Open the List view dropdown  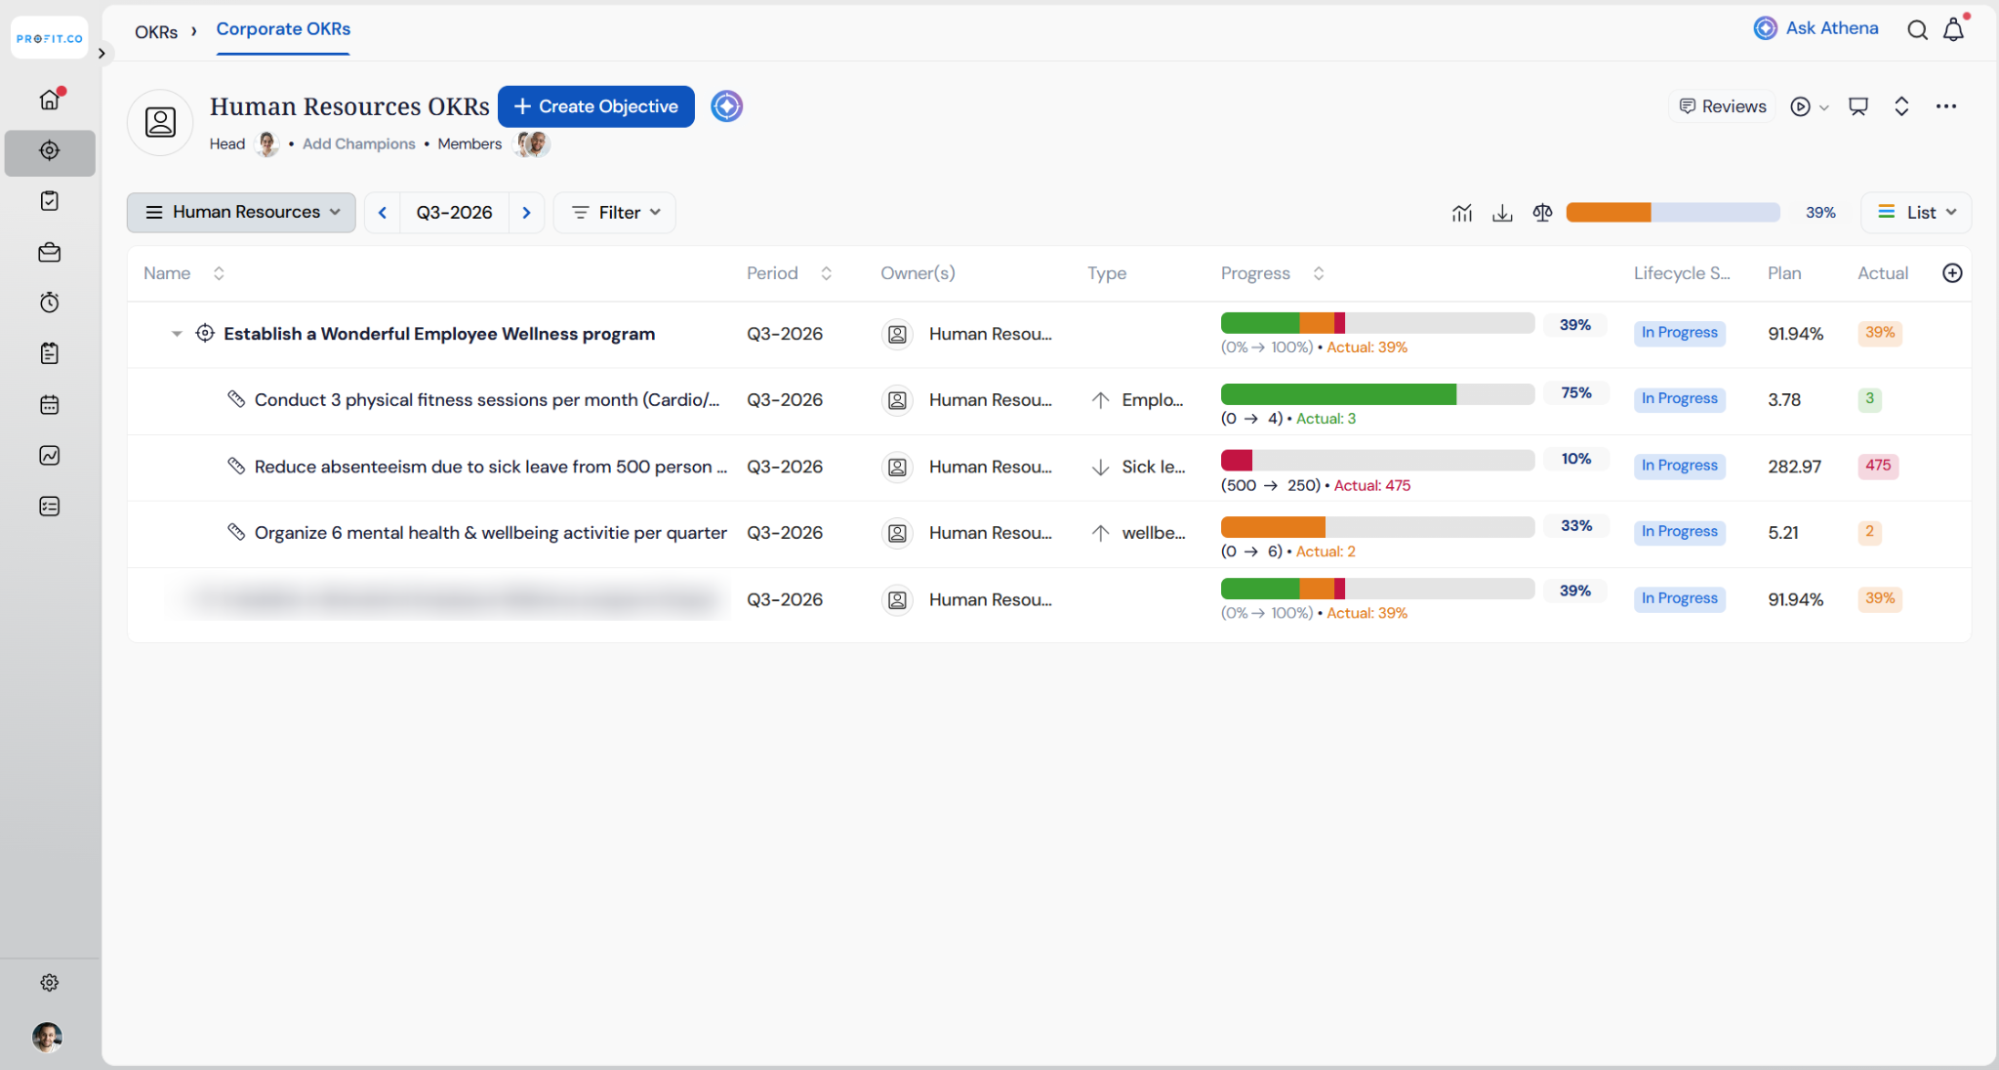click(1916, 212)
